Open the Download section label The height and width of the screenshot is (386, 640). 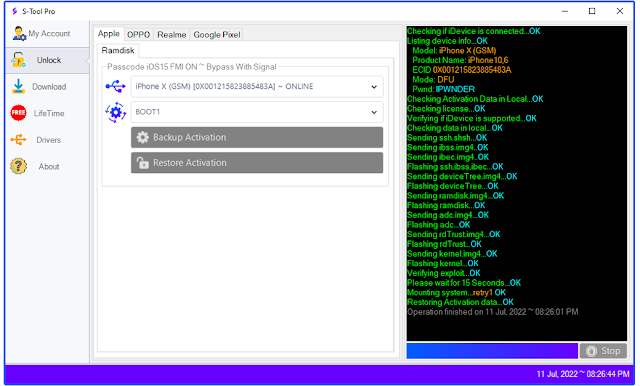tap(49, 87)
